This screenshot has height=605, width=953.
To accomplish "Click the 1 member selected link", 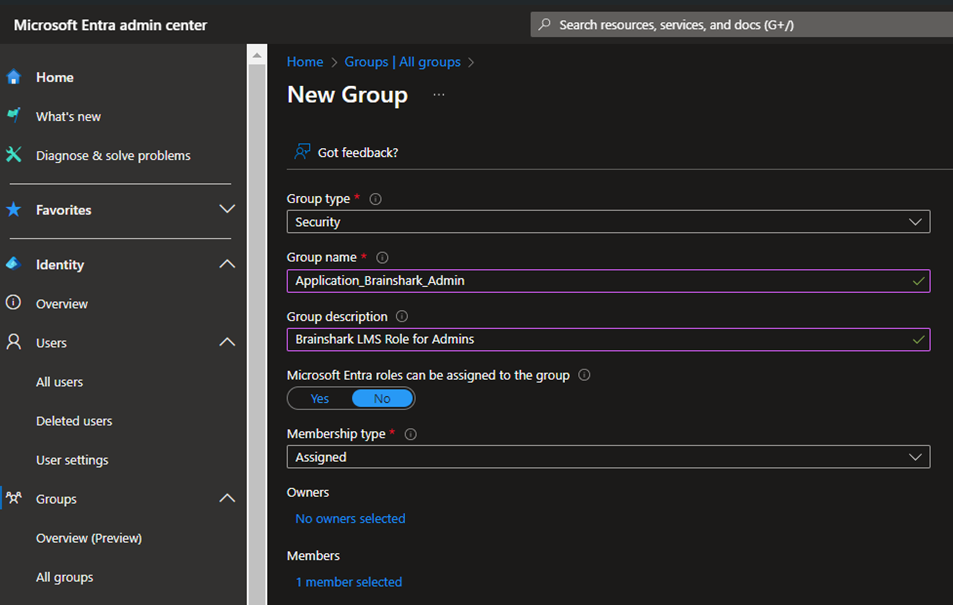I will (348, 582).
